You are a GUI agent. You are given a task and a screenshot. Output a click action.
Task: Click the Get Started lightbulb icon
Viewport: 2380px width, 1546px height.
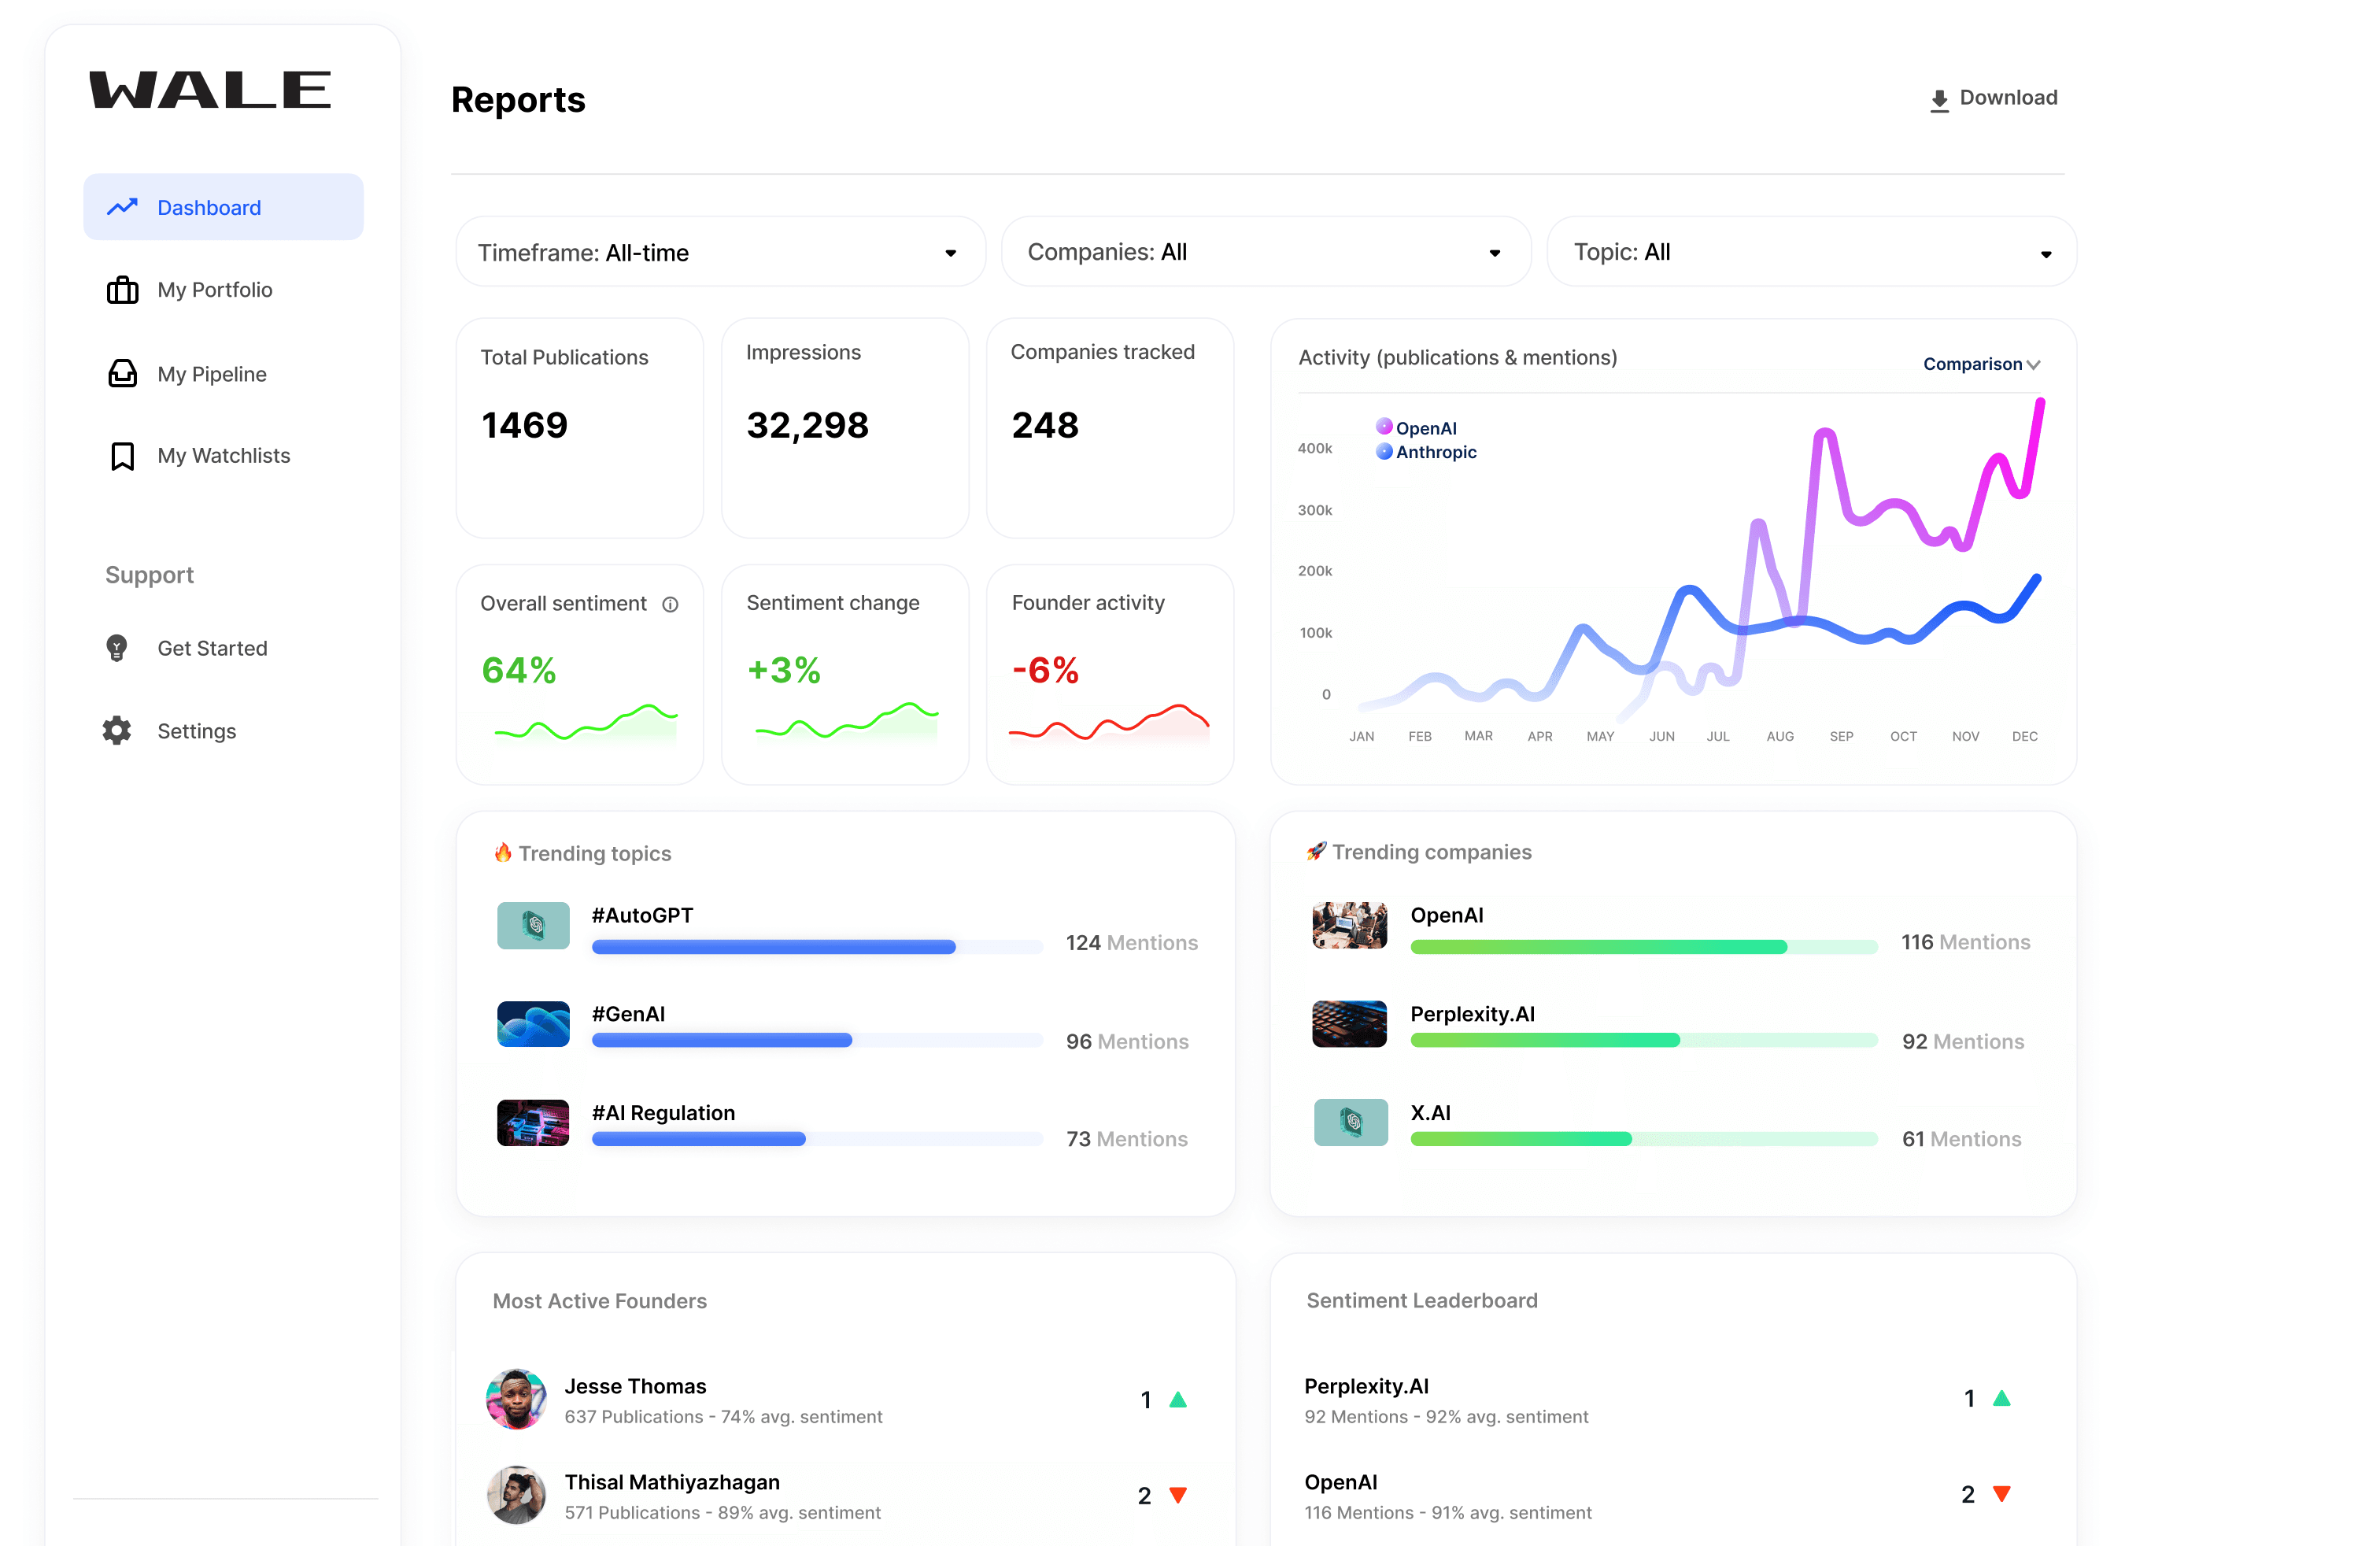click(117, 648)
